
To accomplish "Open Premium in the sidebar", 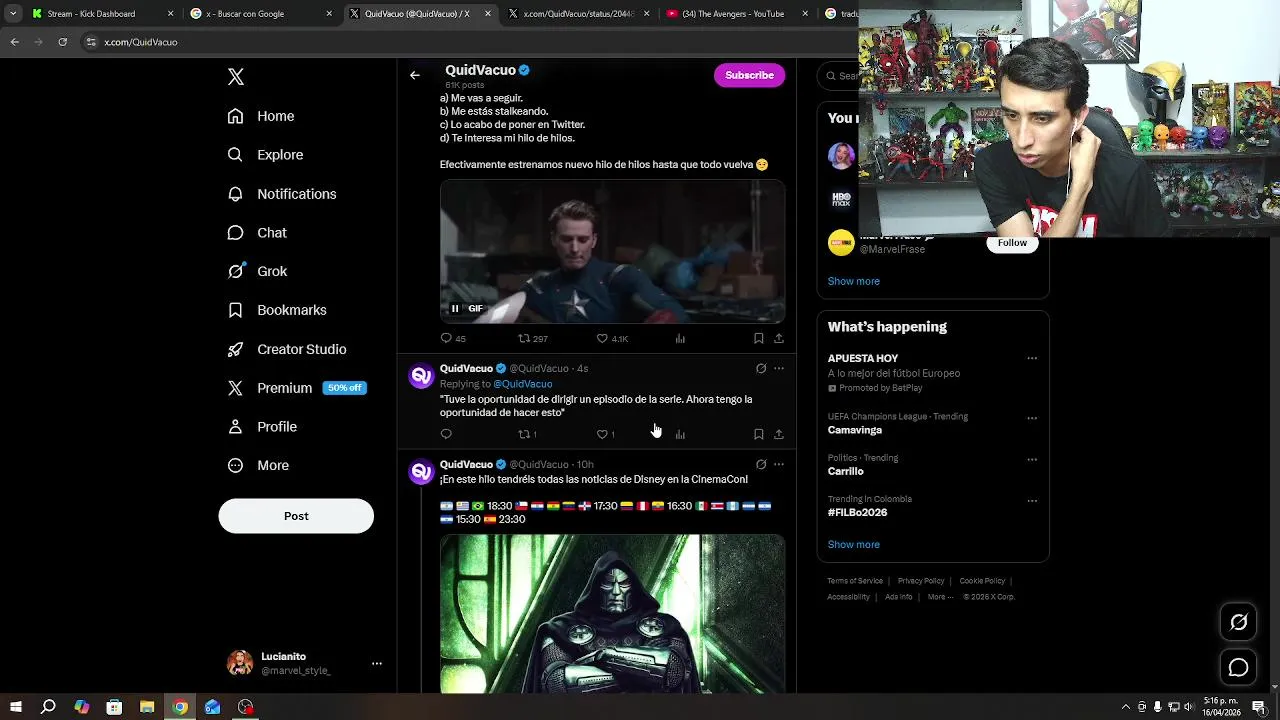I will [296, 388].
